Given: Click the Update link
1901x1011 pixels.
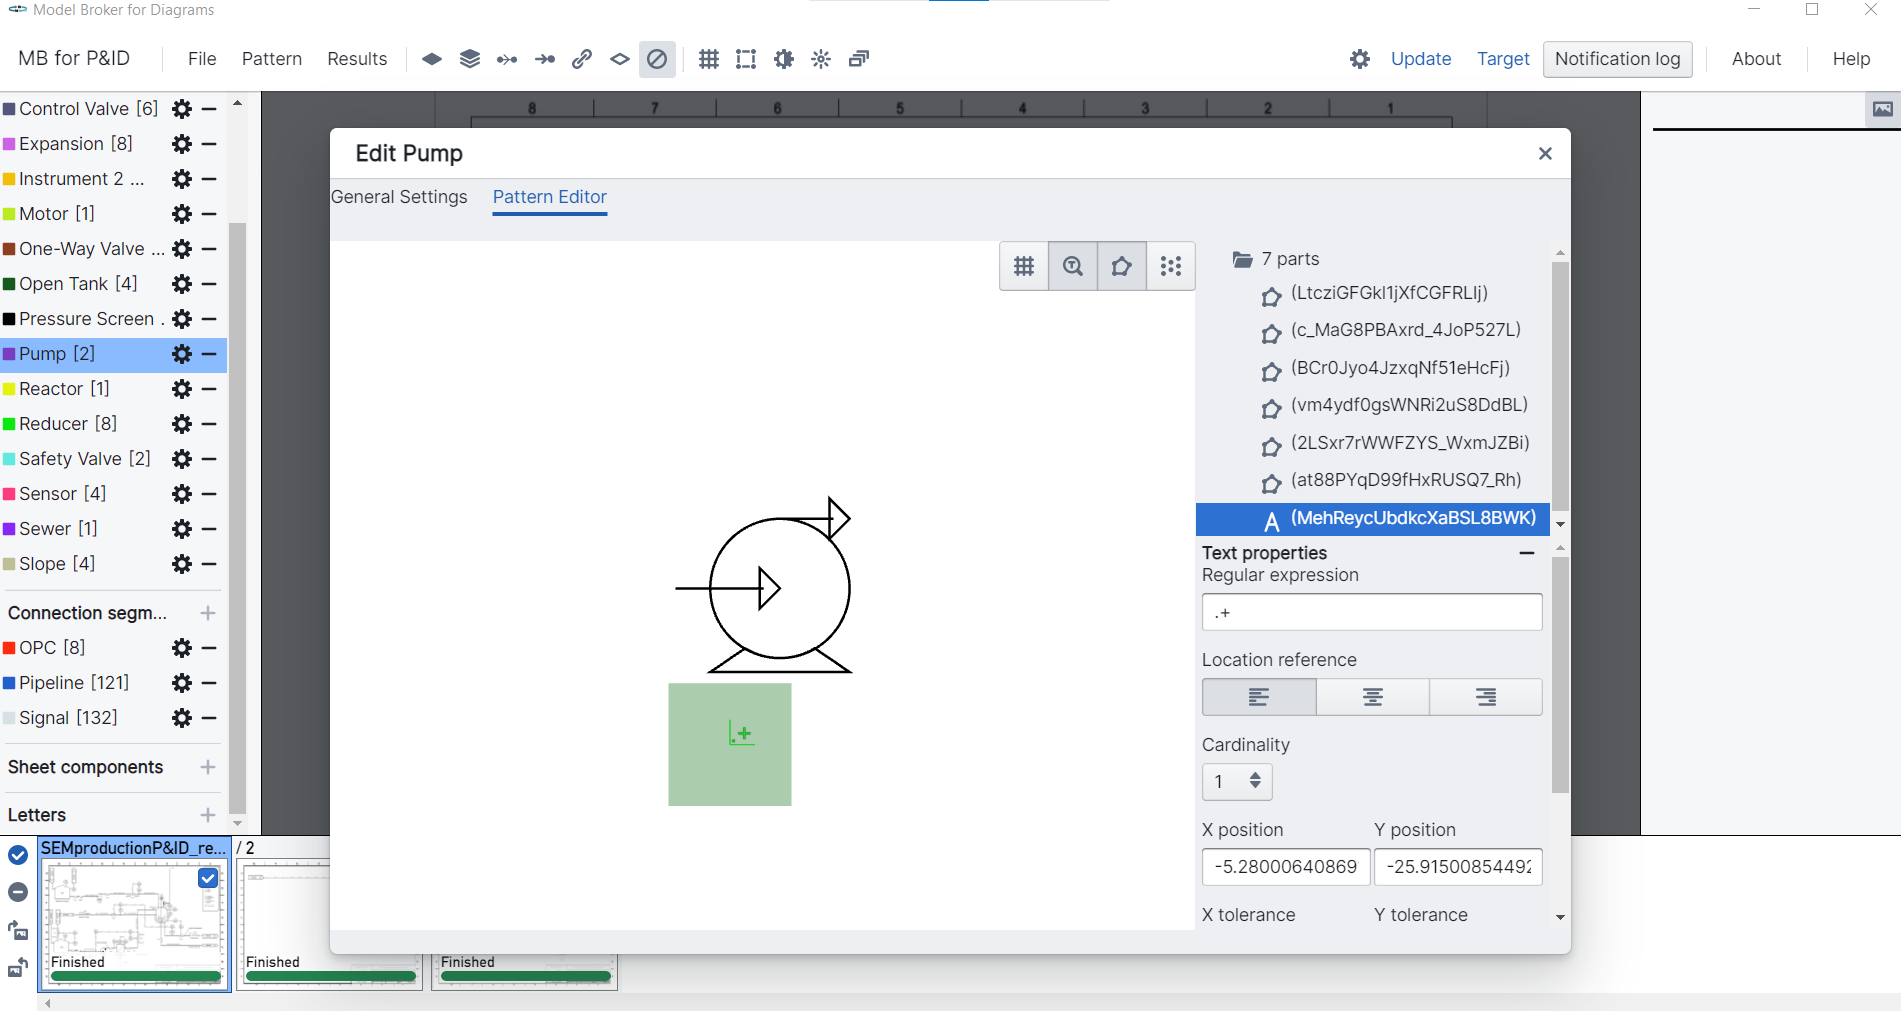Looking at the screenshot, I should (1421, 59).
